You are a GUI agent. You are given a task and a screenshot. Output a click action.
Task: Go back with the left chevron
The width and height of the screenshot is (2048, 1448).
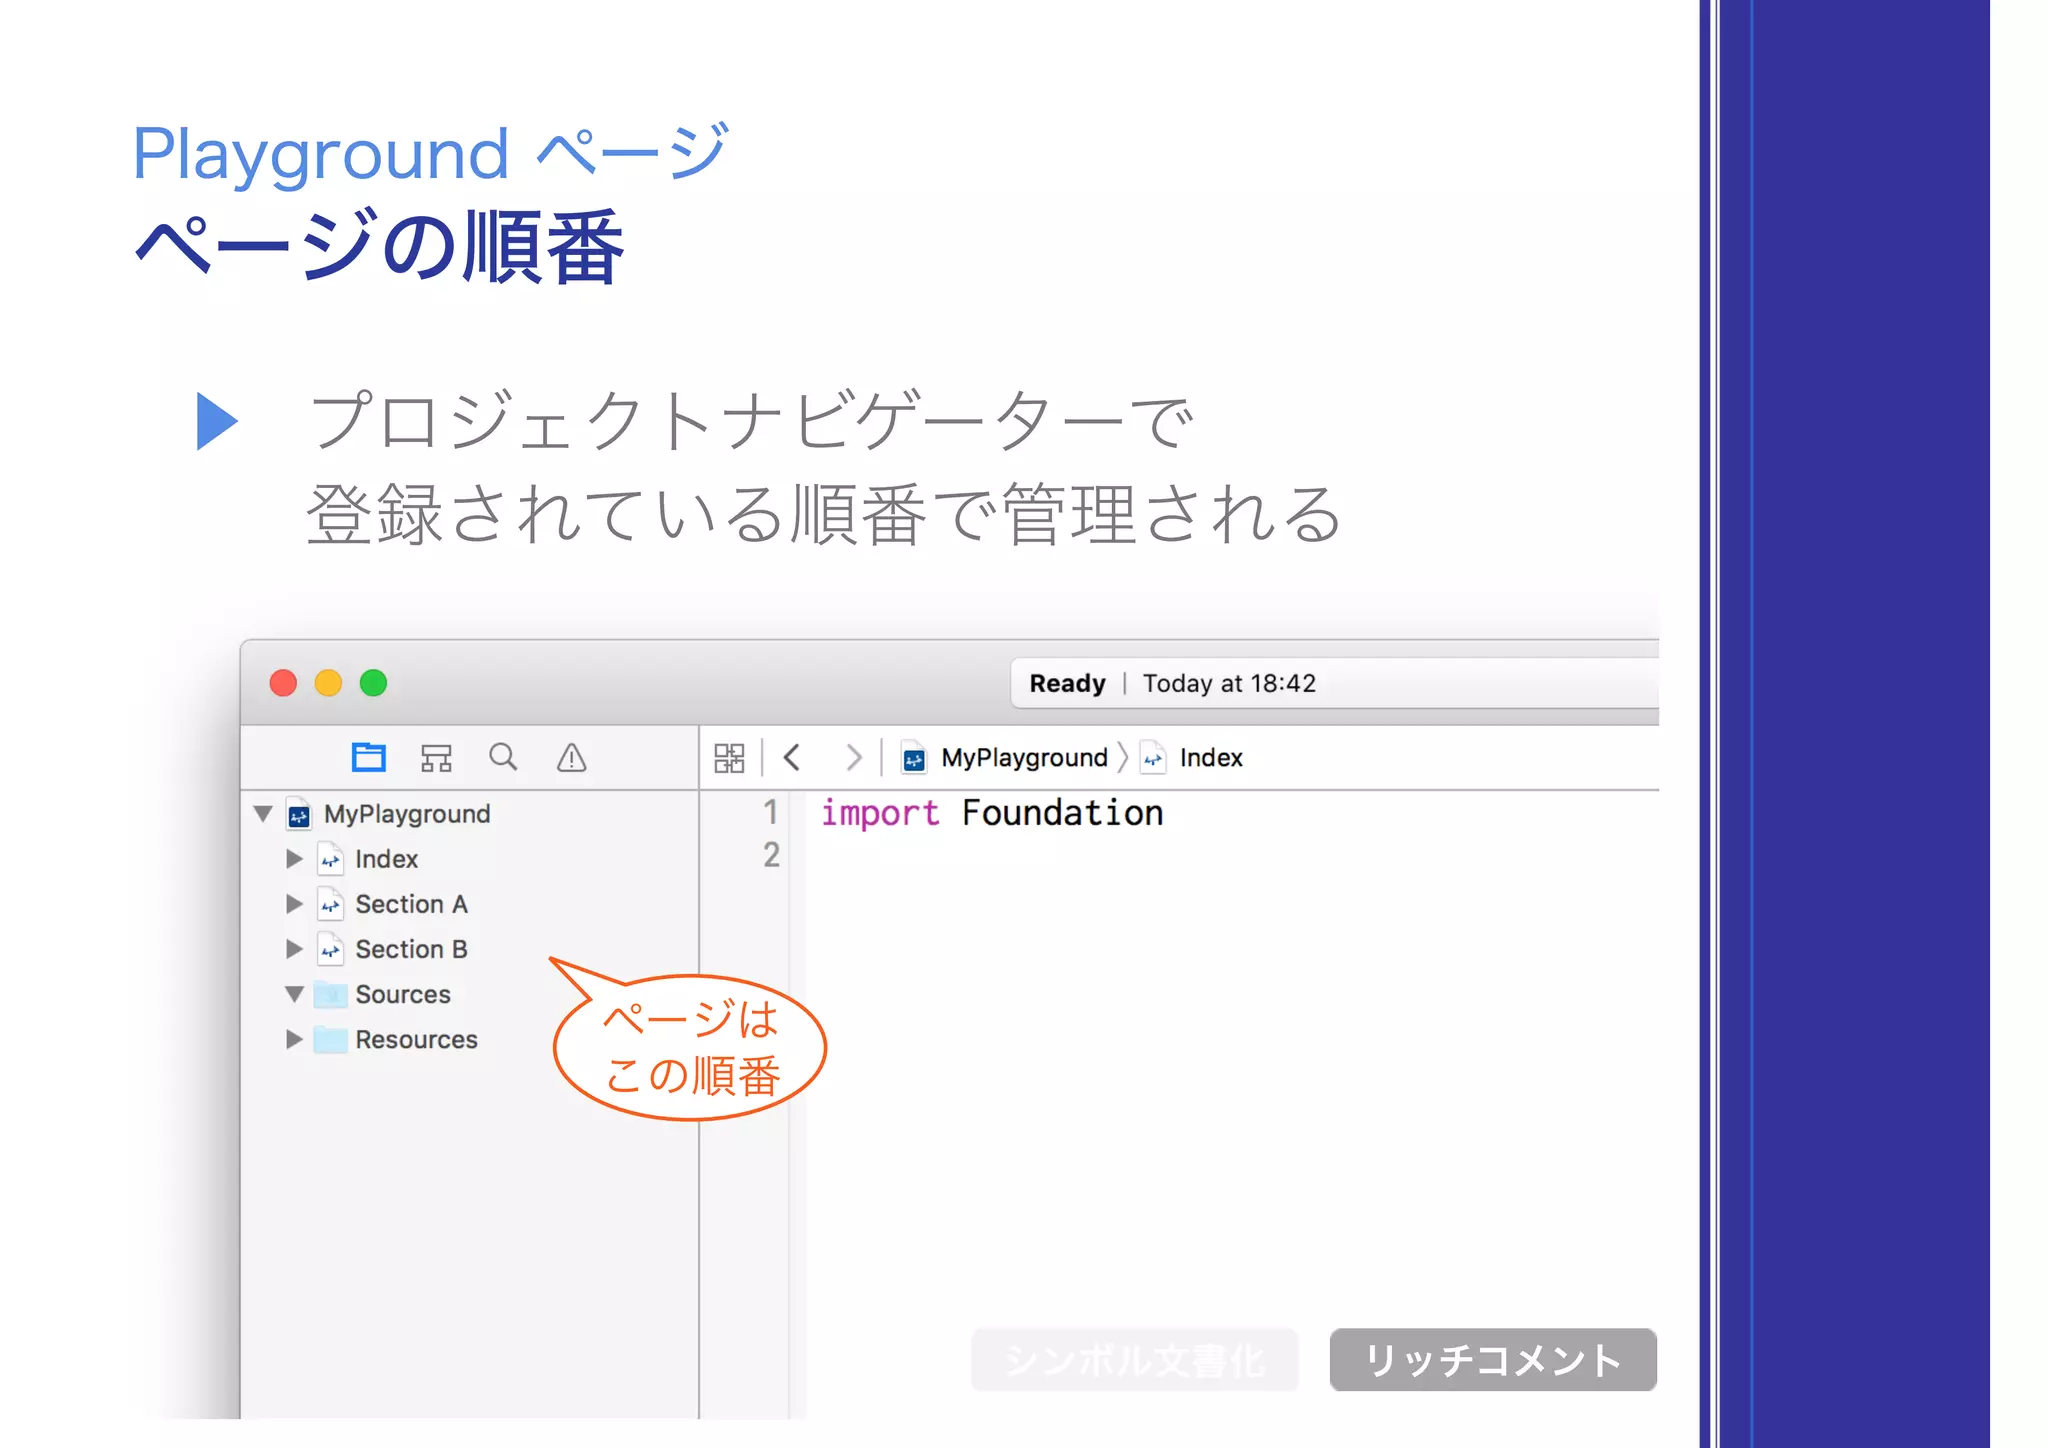point(792,757)
